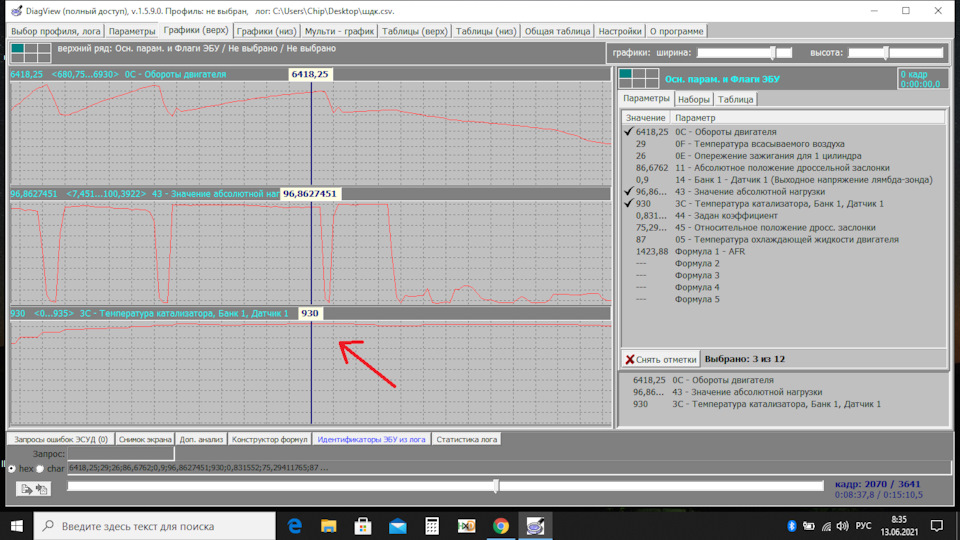Image resolution: width=960 pixels, height=540 pixels.
Task: Select the hex radio button
Action: click(x=12, y=468)
